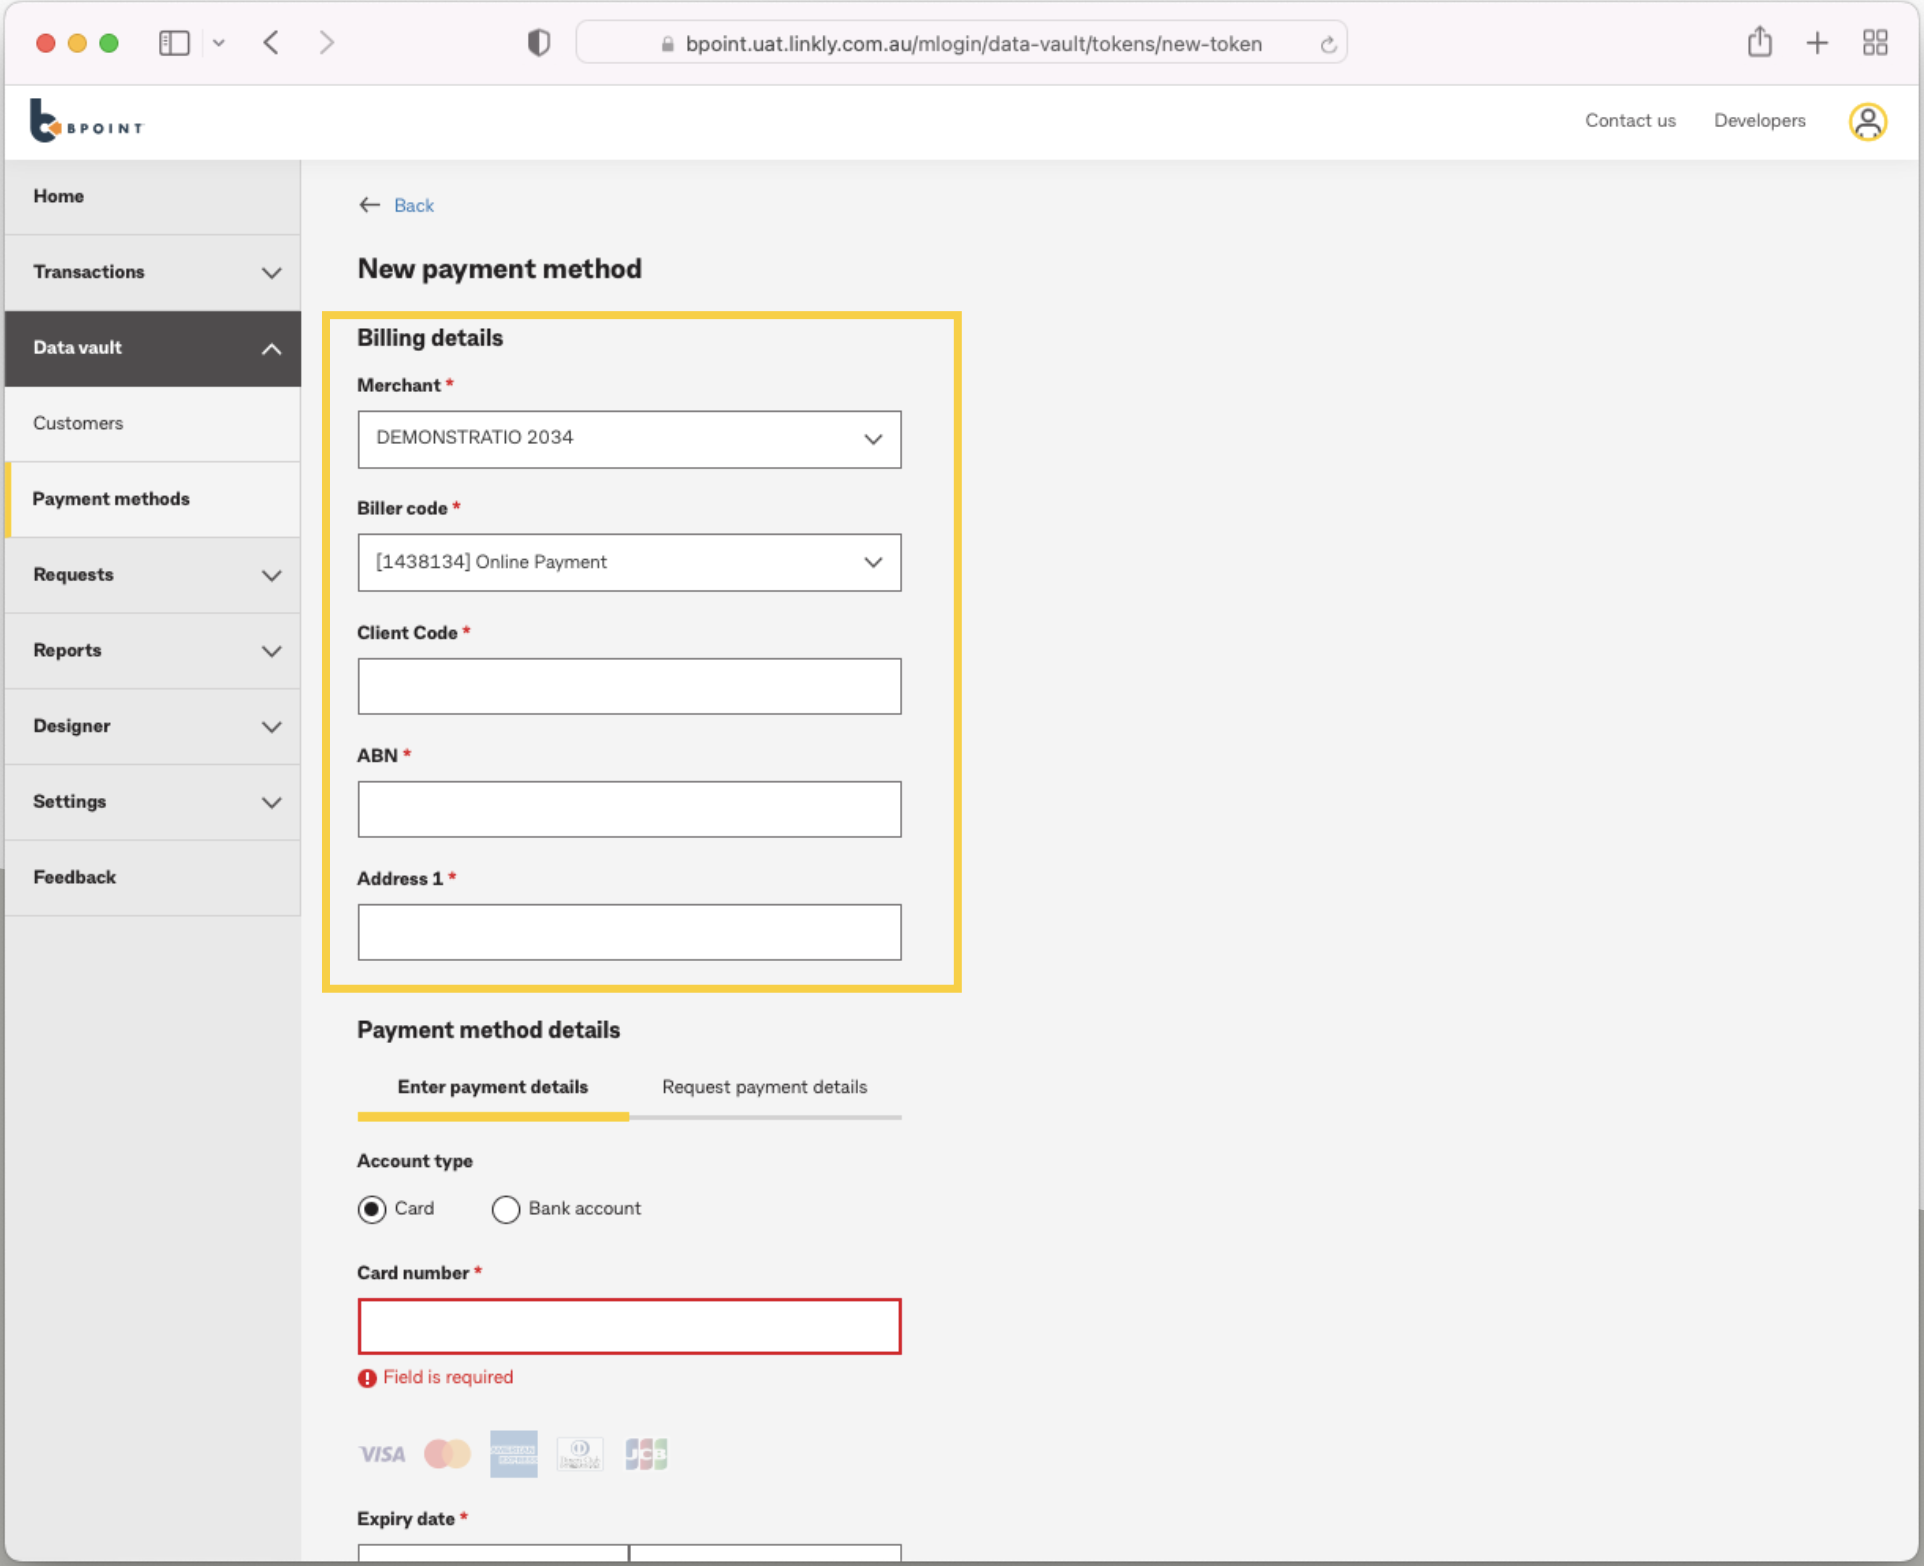Click the American Express brand icon

point(513,1454)
